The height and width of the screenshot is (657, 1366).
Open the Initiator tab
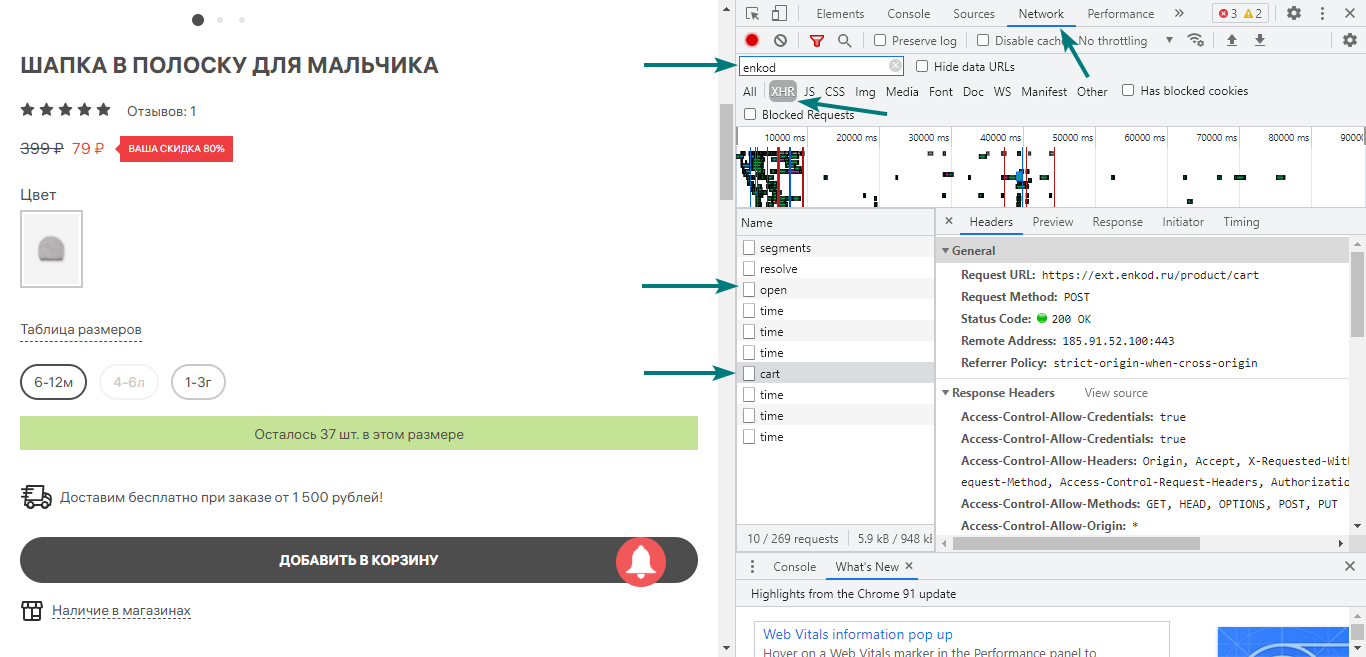[1183, 222]
